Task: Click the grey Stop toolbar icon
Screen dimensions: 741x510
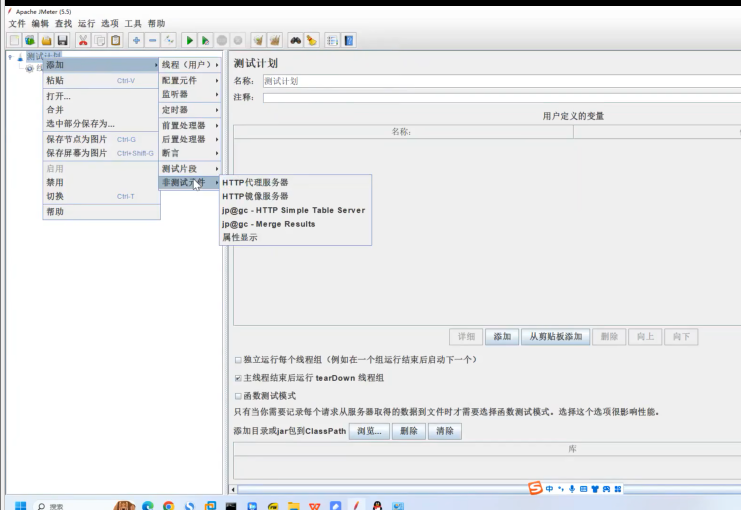Action: [x=222, y=41]
